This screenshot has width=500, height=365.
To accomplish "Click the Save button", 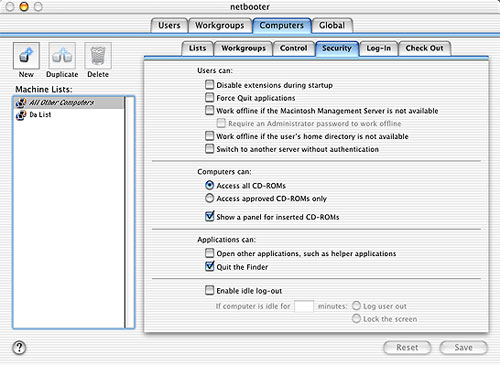I will (x=463, y=348).
